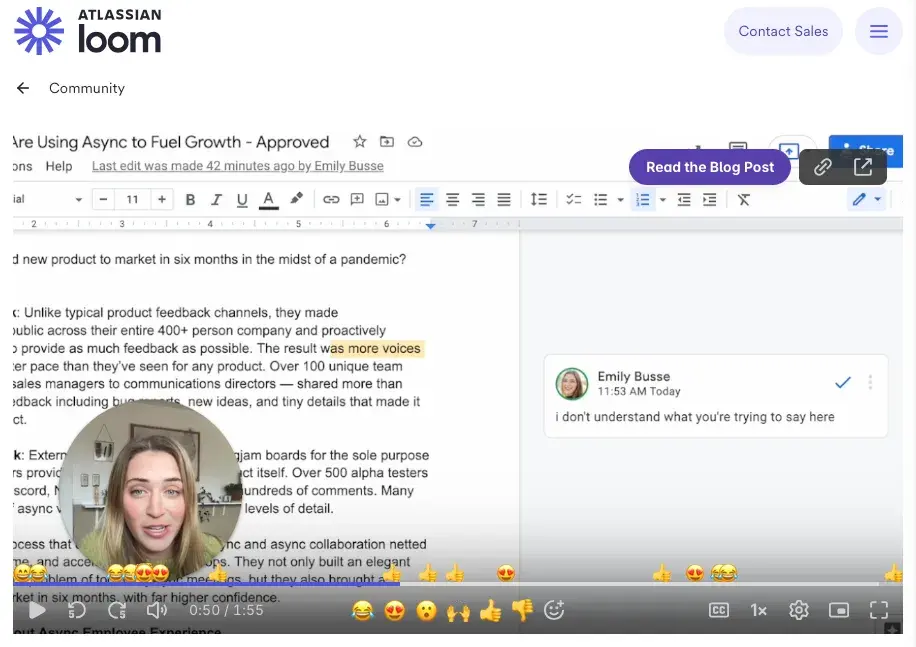Screen dimensions: 916x647
Task: Open the video in a new tab
Action: pyautogui.click(x=864, y=168)
